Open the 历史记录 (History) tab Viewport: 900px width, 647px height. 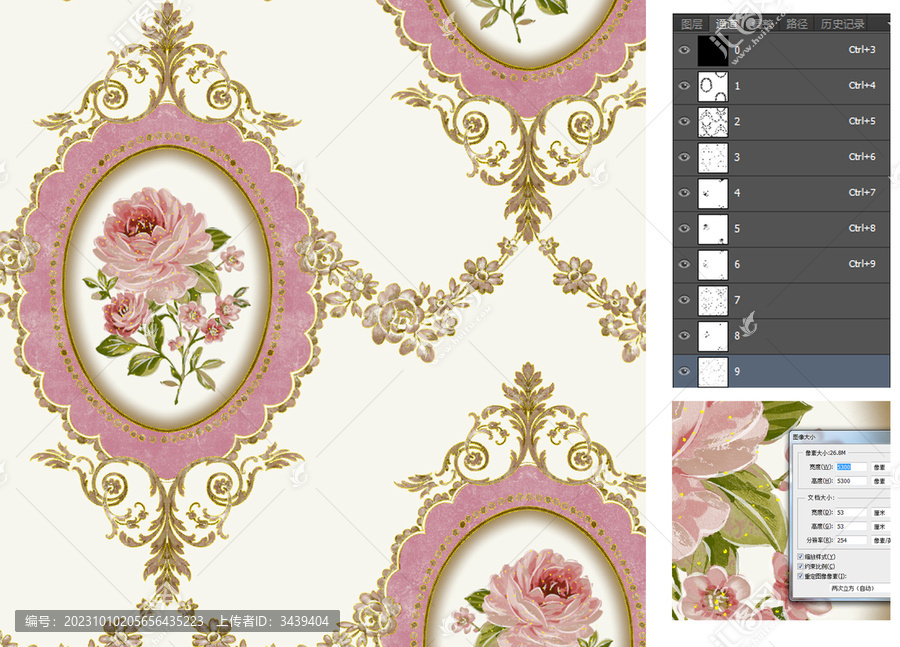843,24
